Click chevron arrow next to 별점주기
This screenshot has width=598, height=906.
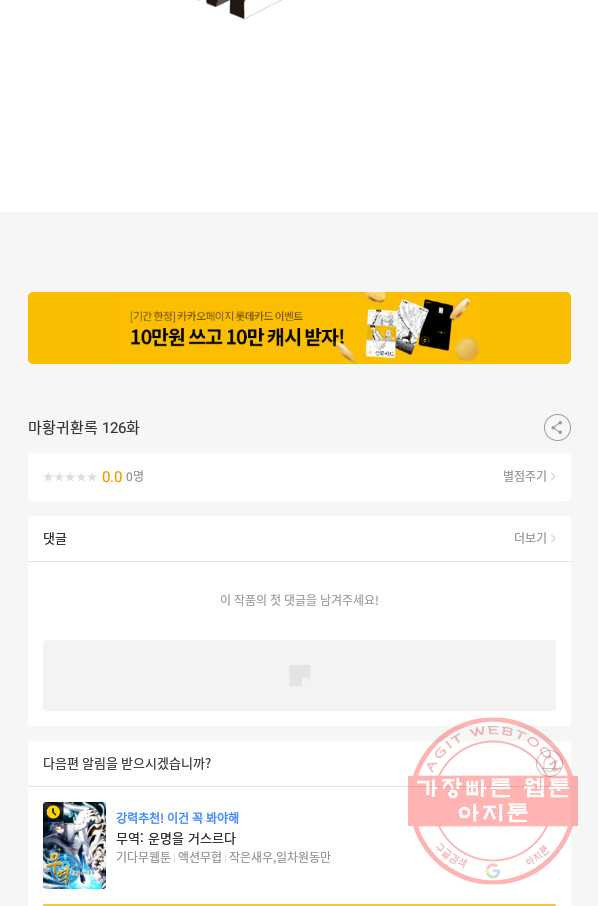(x=553, y=476)
